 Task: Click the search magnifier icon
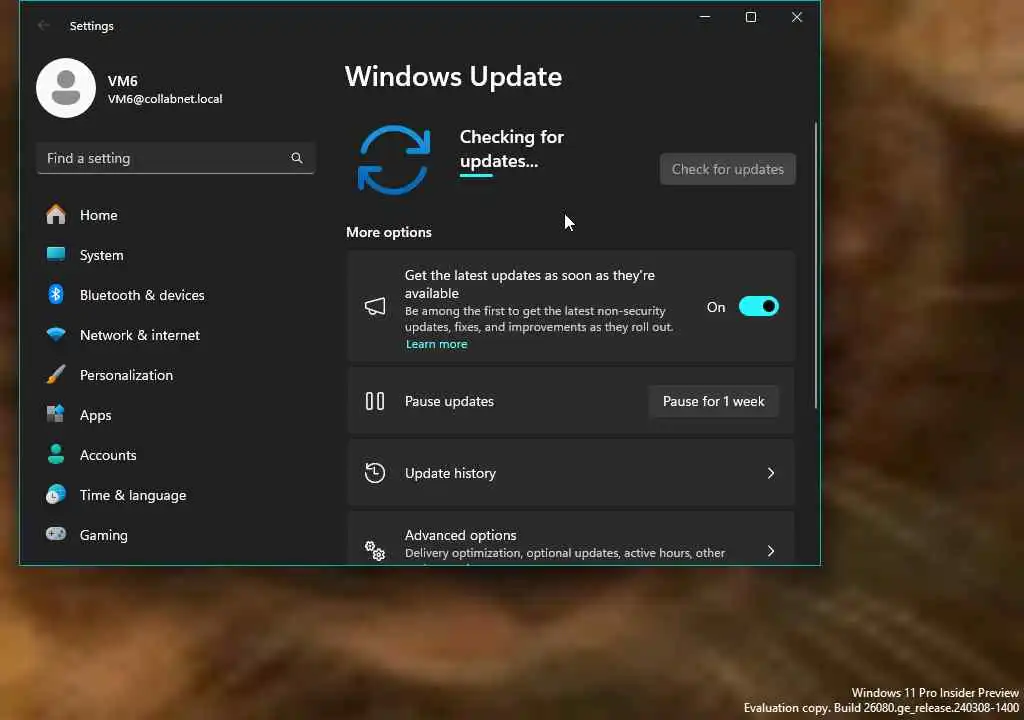[296, 158]
